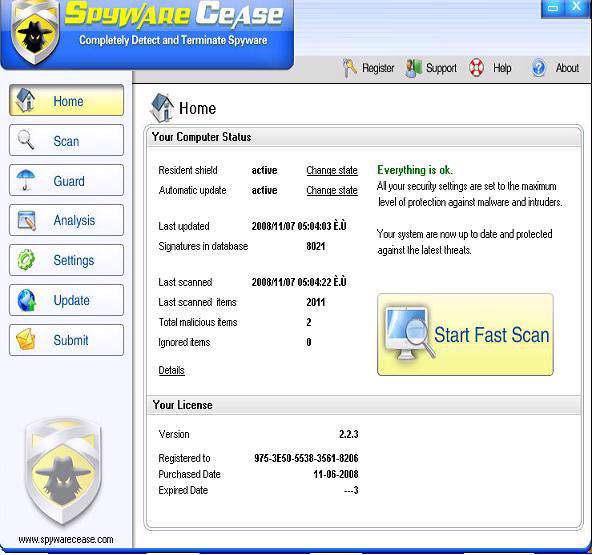Select the version number 2.2.3
Image resolution: width=592 pixels, height=555 pixels.
[348, 434]
